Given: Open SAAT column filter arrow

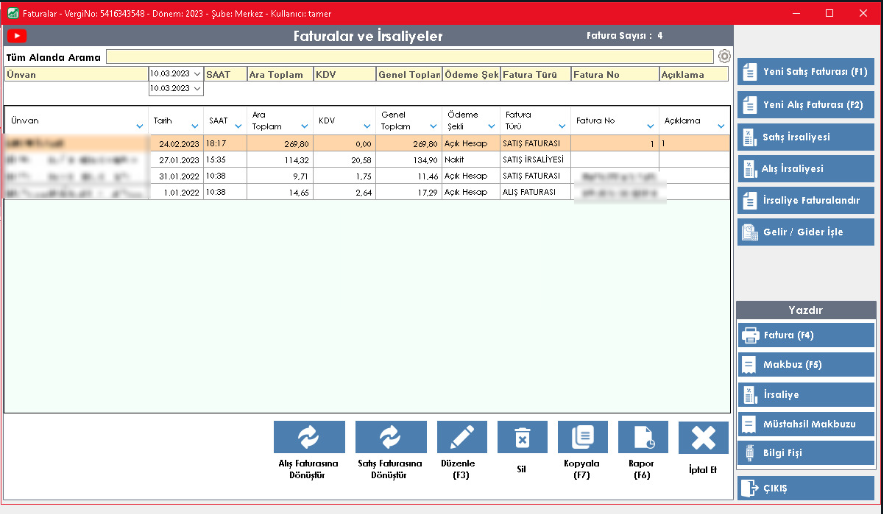Looking at the screenshot, I should pos(238,126).
